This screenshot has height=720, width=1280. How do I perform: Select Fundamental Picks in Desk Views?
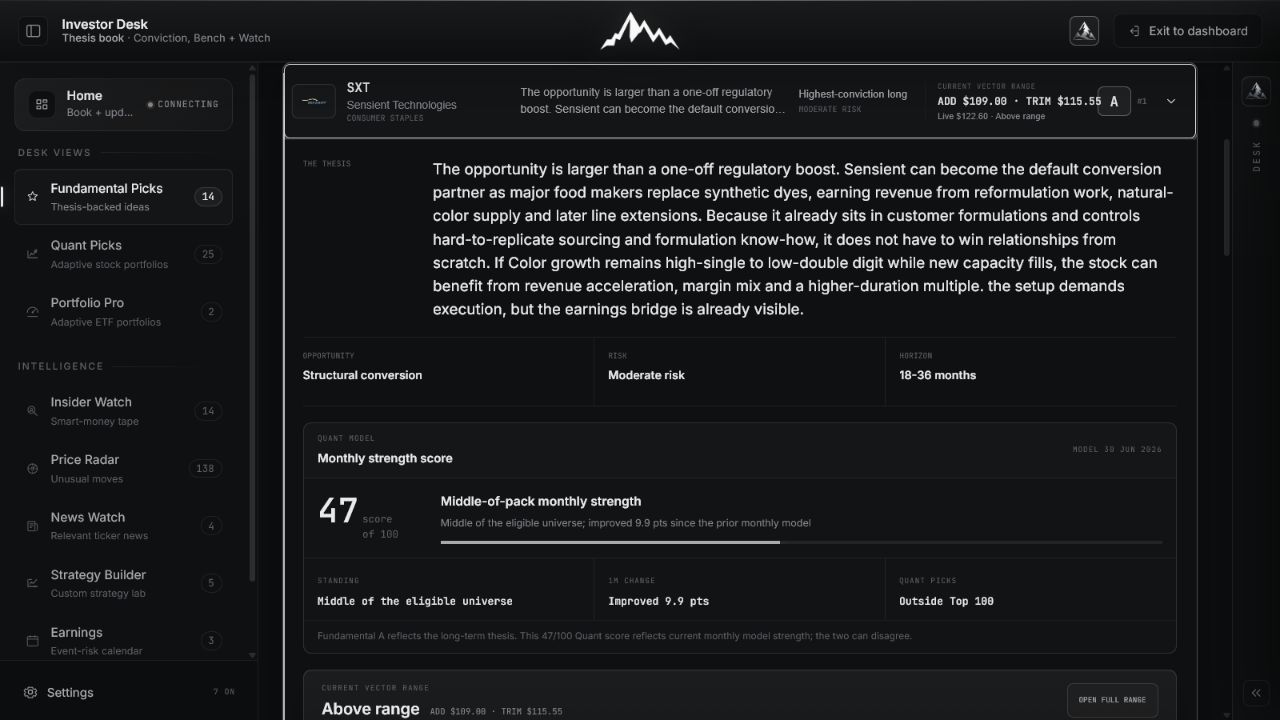[x=123, y=197]
